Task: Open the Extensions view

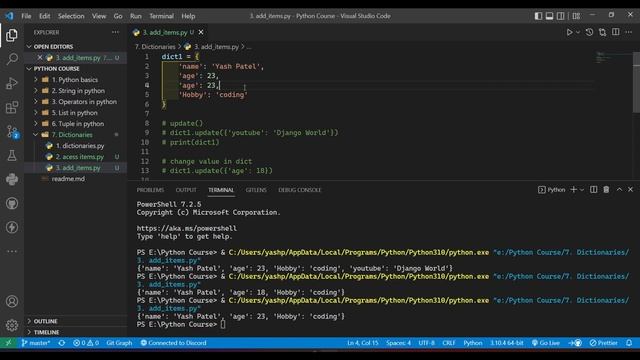Action: tap(12, 107)
